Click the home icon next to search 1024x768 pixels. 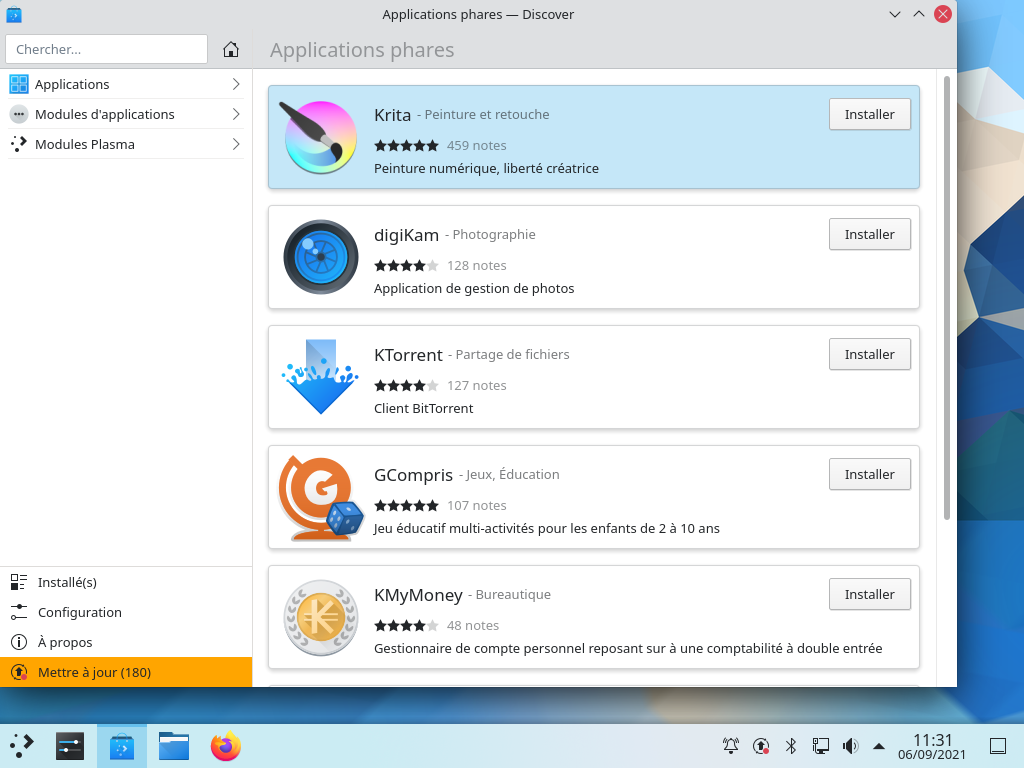coord(231,50)
